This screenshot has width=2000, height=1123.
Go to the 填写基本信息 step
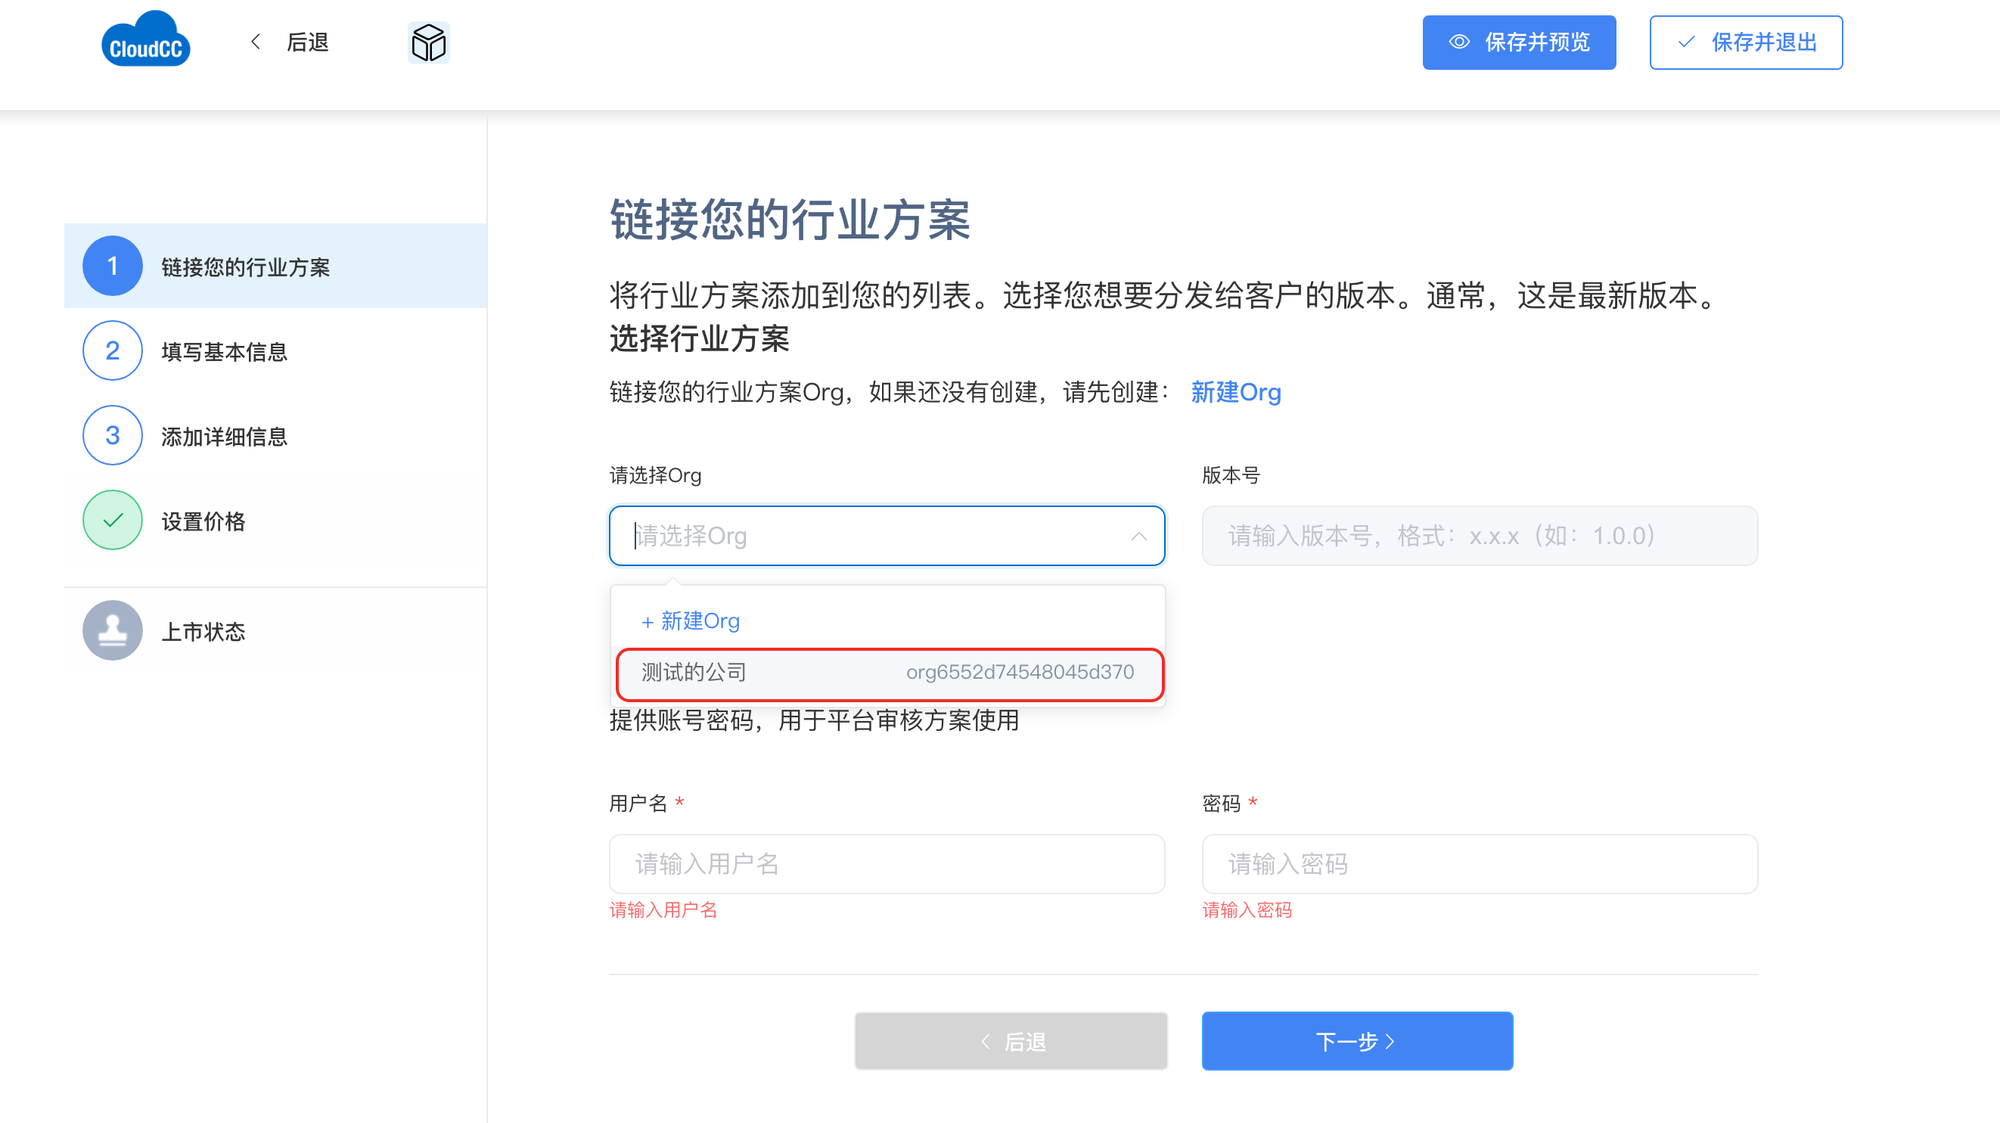pyautogui.click(x=224, y=352)
